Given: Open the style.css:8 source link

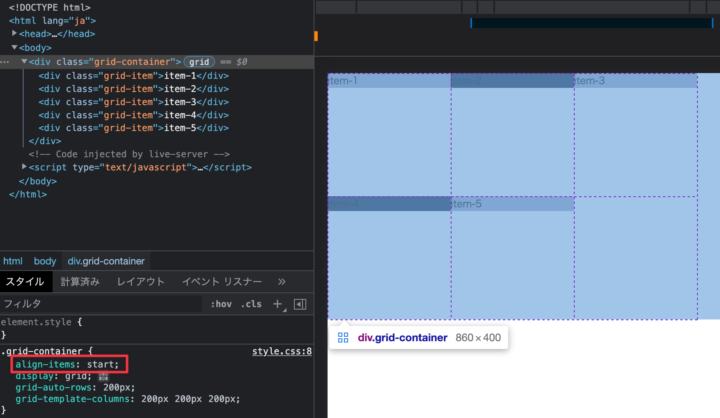Looking at the screenshot, I should point(281,351).
